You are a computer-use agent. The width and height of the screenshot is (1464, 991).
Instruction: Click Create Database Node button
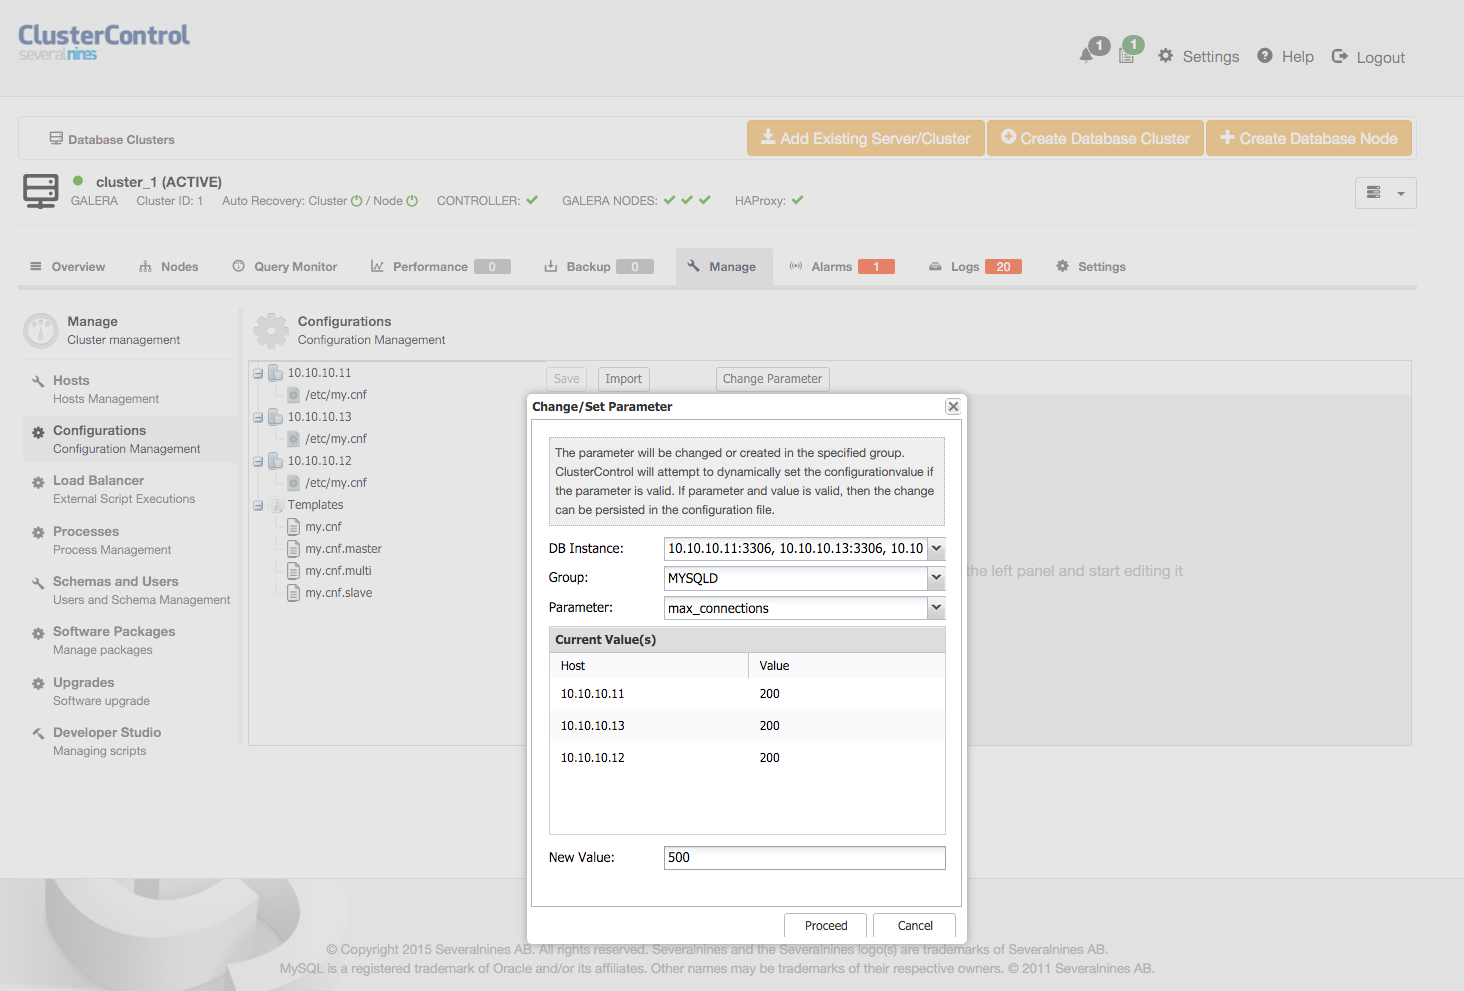coord(1309,138)
